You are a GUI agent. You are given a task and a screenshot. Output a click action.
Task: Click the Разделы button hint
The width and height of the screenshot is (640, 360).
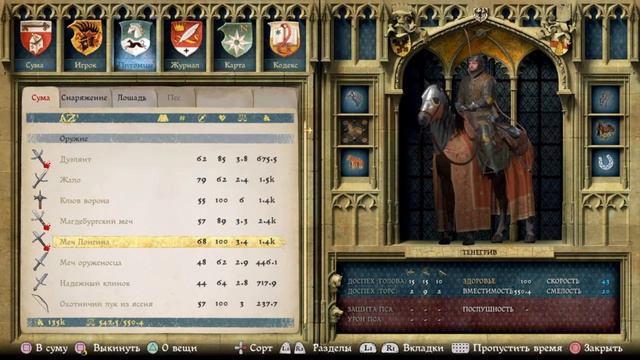pos(316,348)
